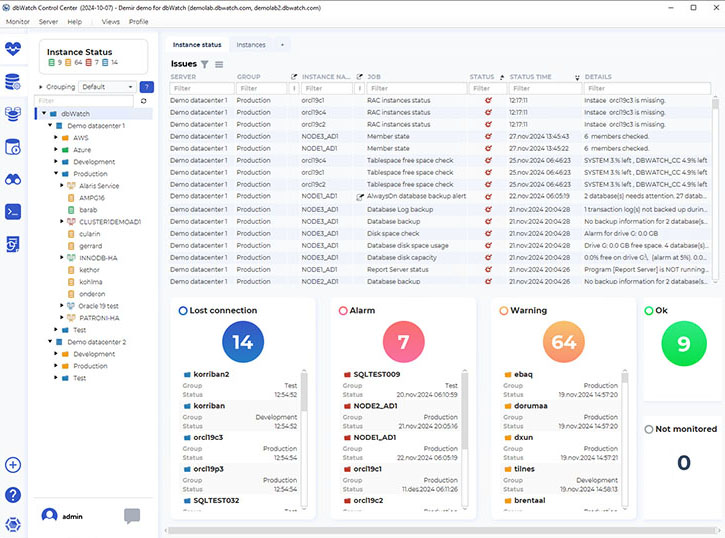Viewport: 725px width, 538px height.
Task: Select the gerrard instance in tree
Action: click(91, 245)
